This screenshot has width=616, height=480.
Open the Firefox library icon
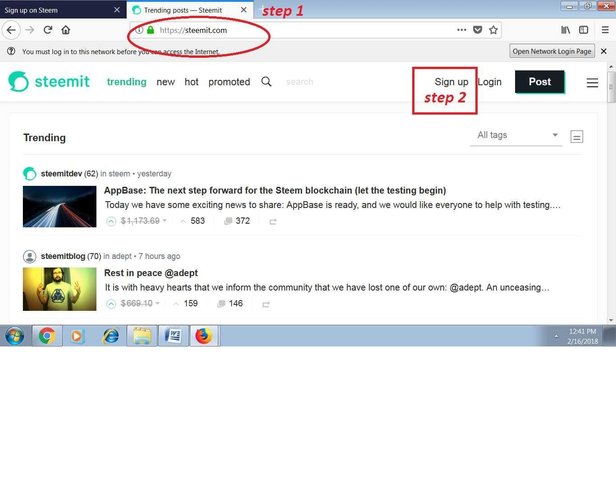coord(565,30)
